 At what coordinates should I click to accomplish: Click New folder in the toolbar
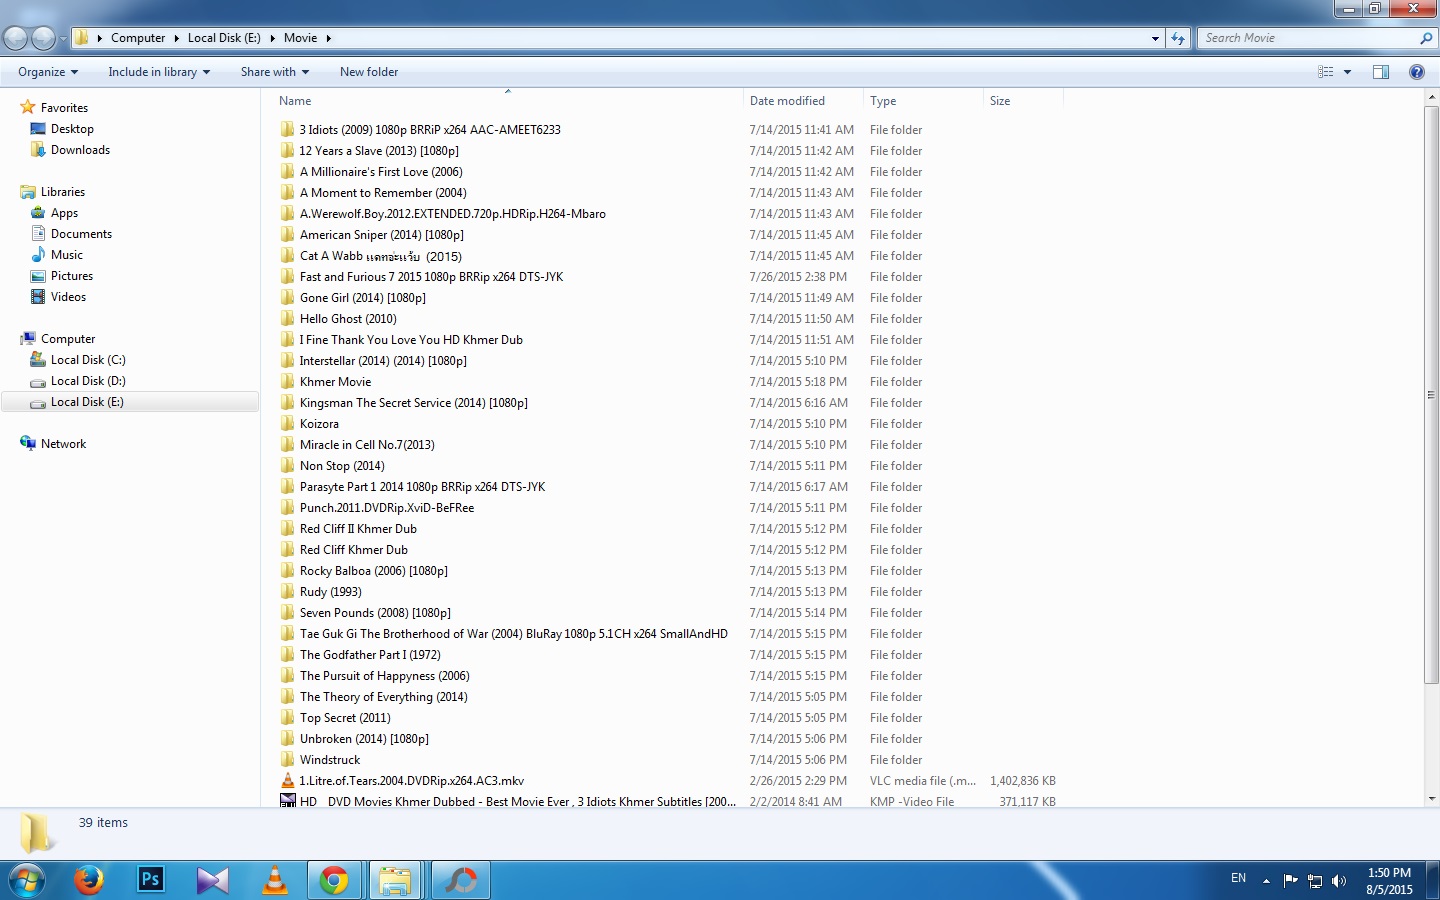(x=369, y=72)
